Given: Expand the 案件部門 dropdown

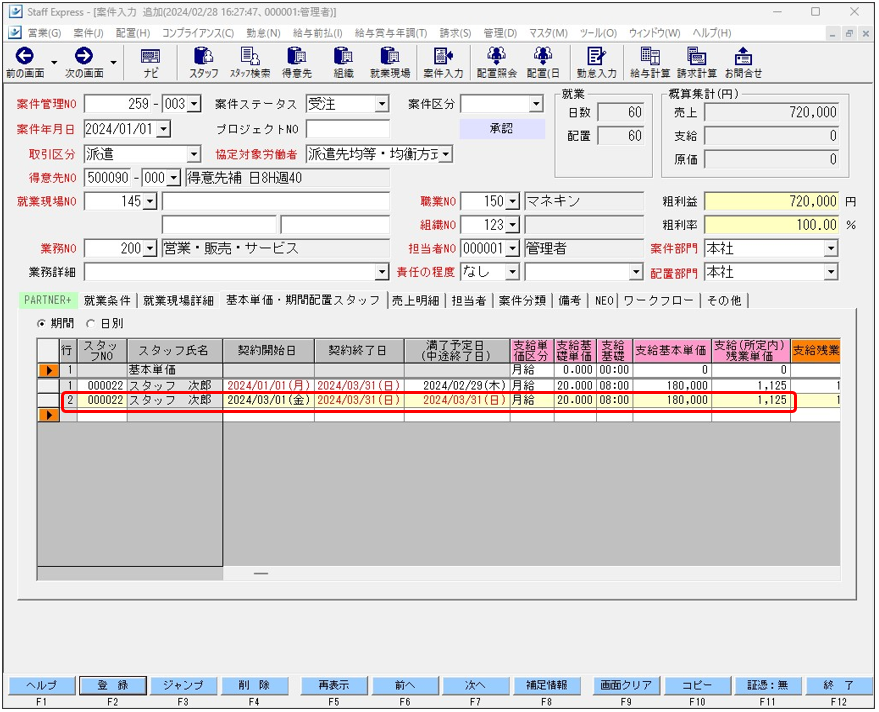Looking at the screenshot, I should (831, 248).
